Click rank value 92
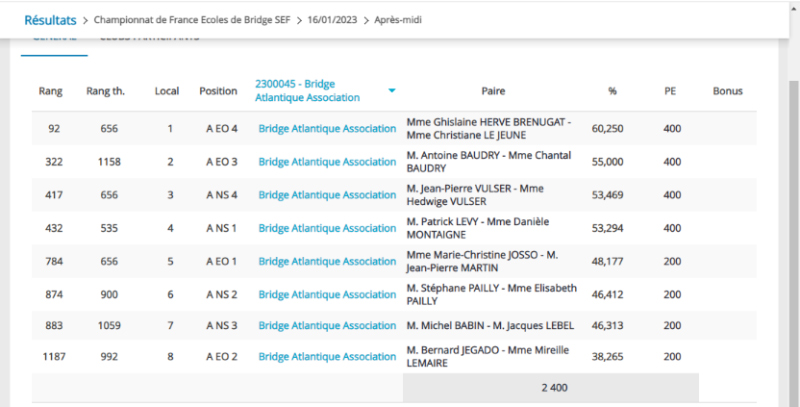This screenshot has width=800, height=407. click(x=54, y=129)
